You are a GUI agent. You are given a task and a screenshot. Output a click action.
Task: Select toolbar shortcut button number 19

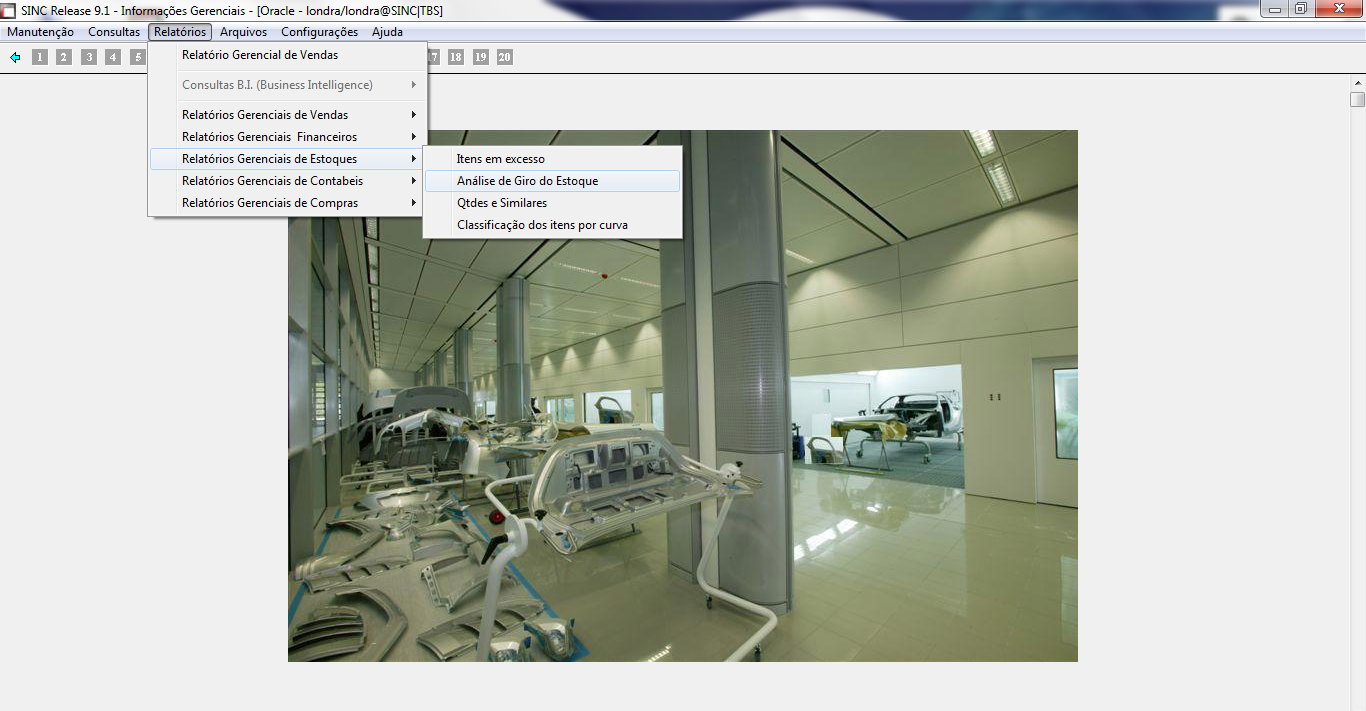pos(481,57)
